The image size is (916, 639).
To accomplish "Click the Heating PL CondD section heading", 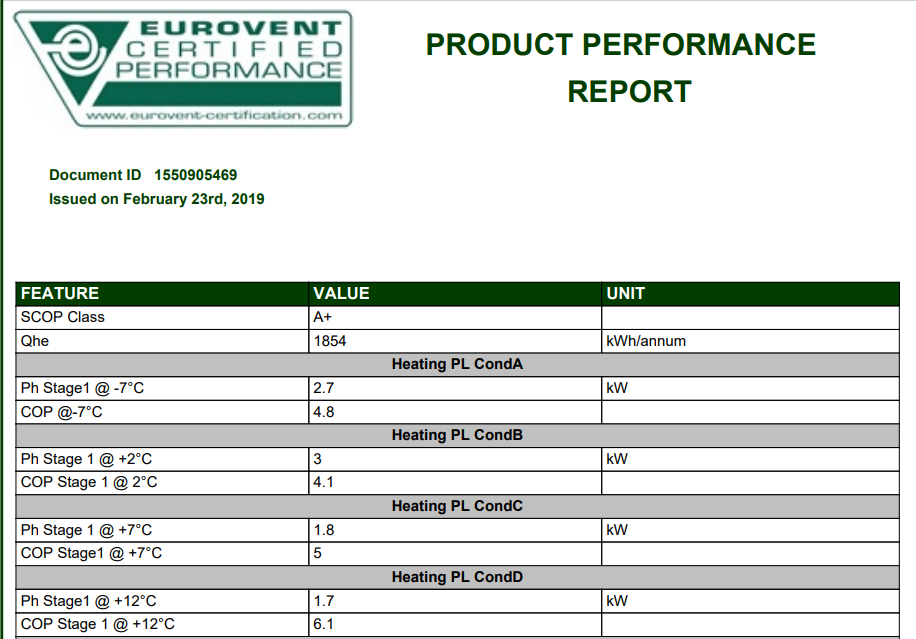I will point(457,578).
